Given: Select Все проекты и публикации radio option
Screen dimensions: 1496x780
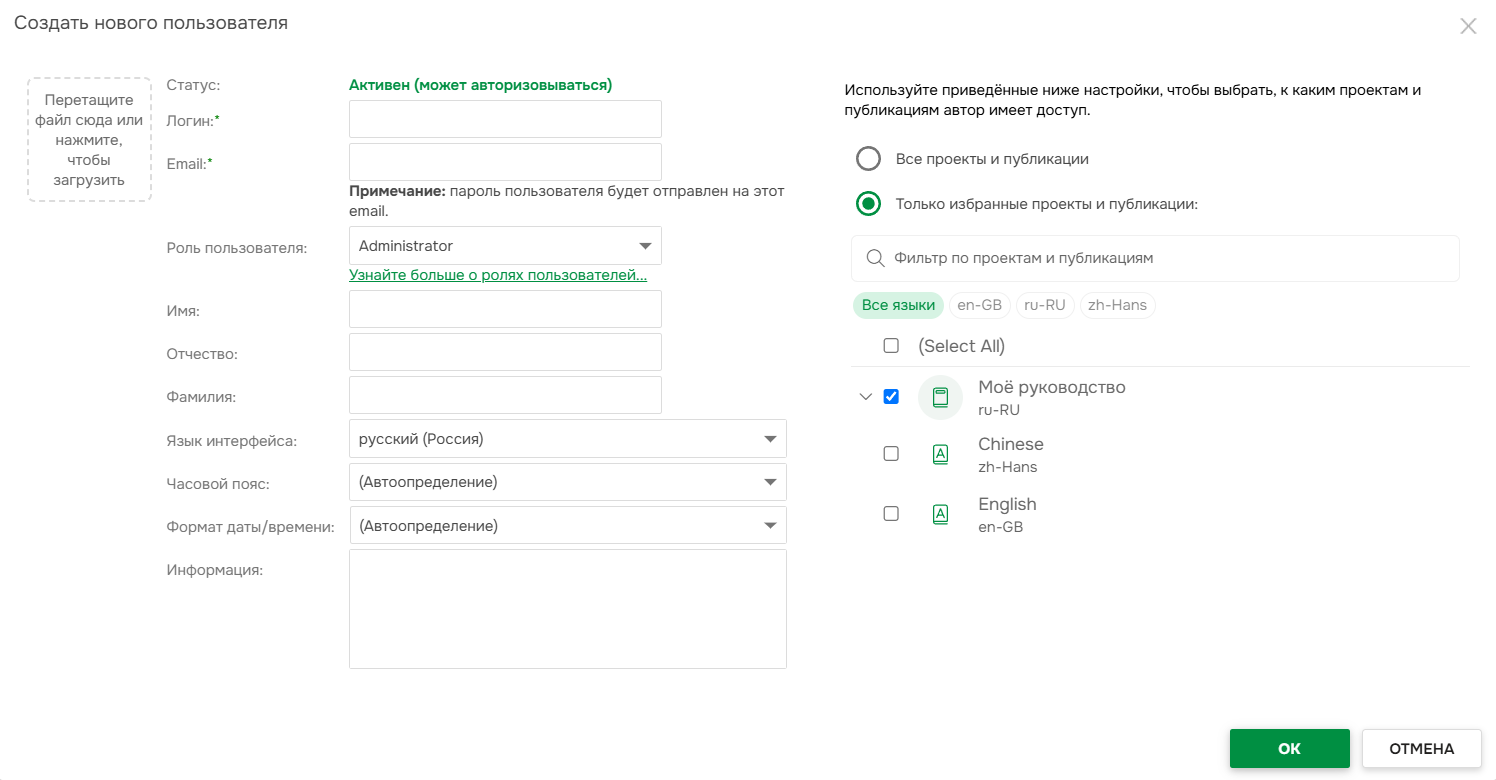Looking at the screenshot, I should (x=868, y=159).
